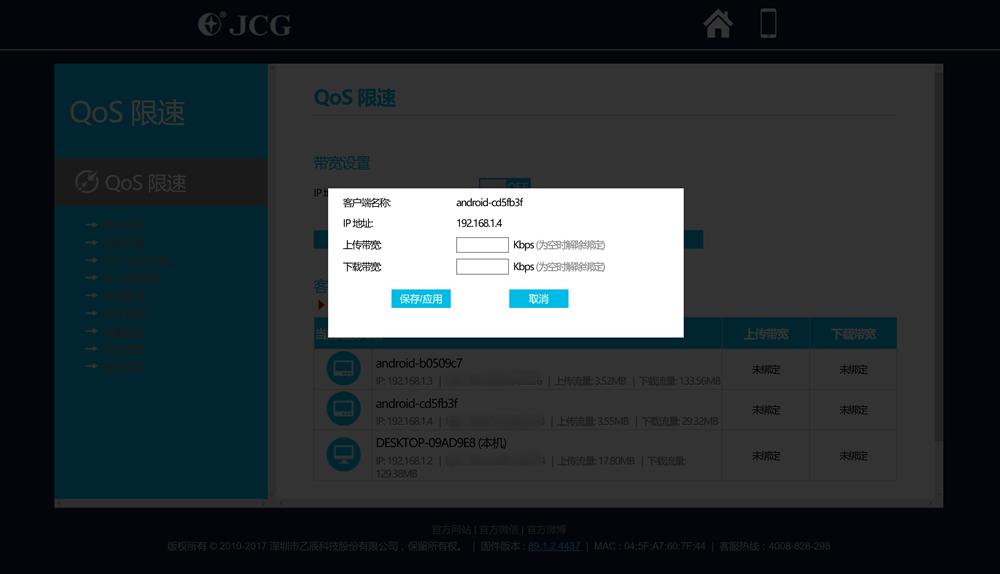Click the upload bandwidth (上传带宽) input field
1000x574 pixels.
click(482, 245)
